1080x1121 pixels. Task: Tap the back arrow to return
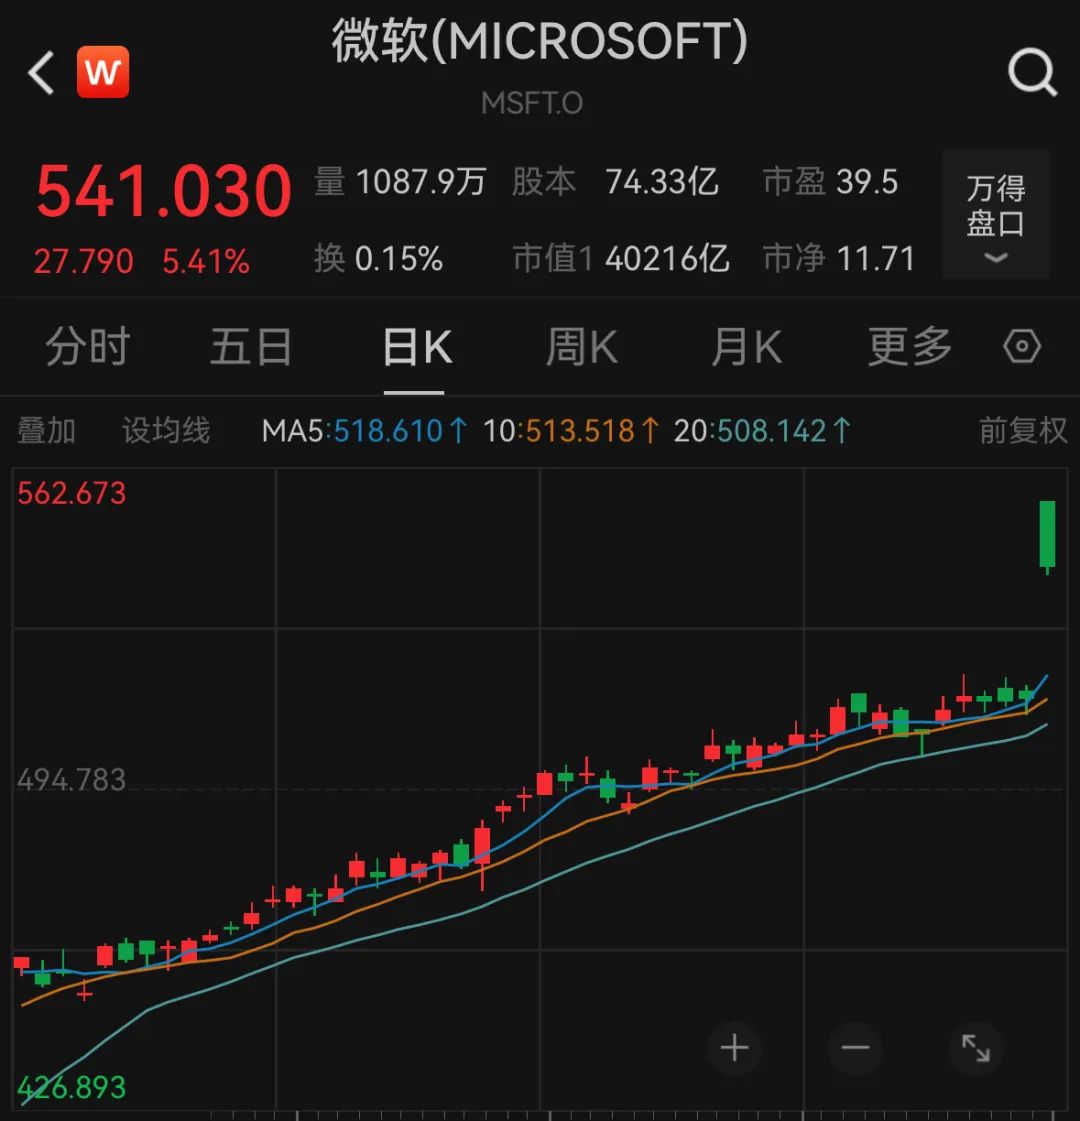click(x=39, y=72)
